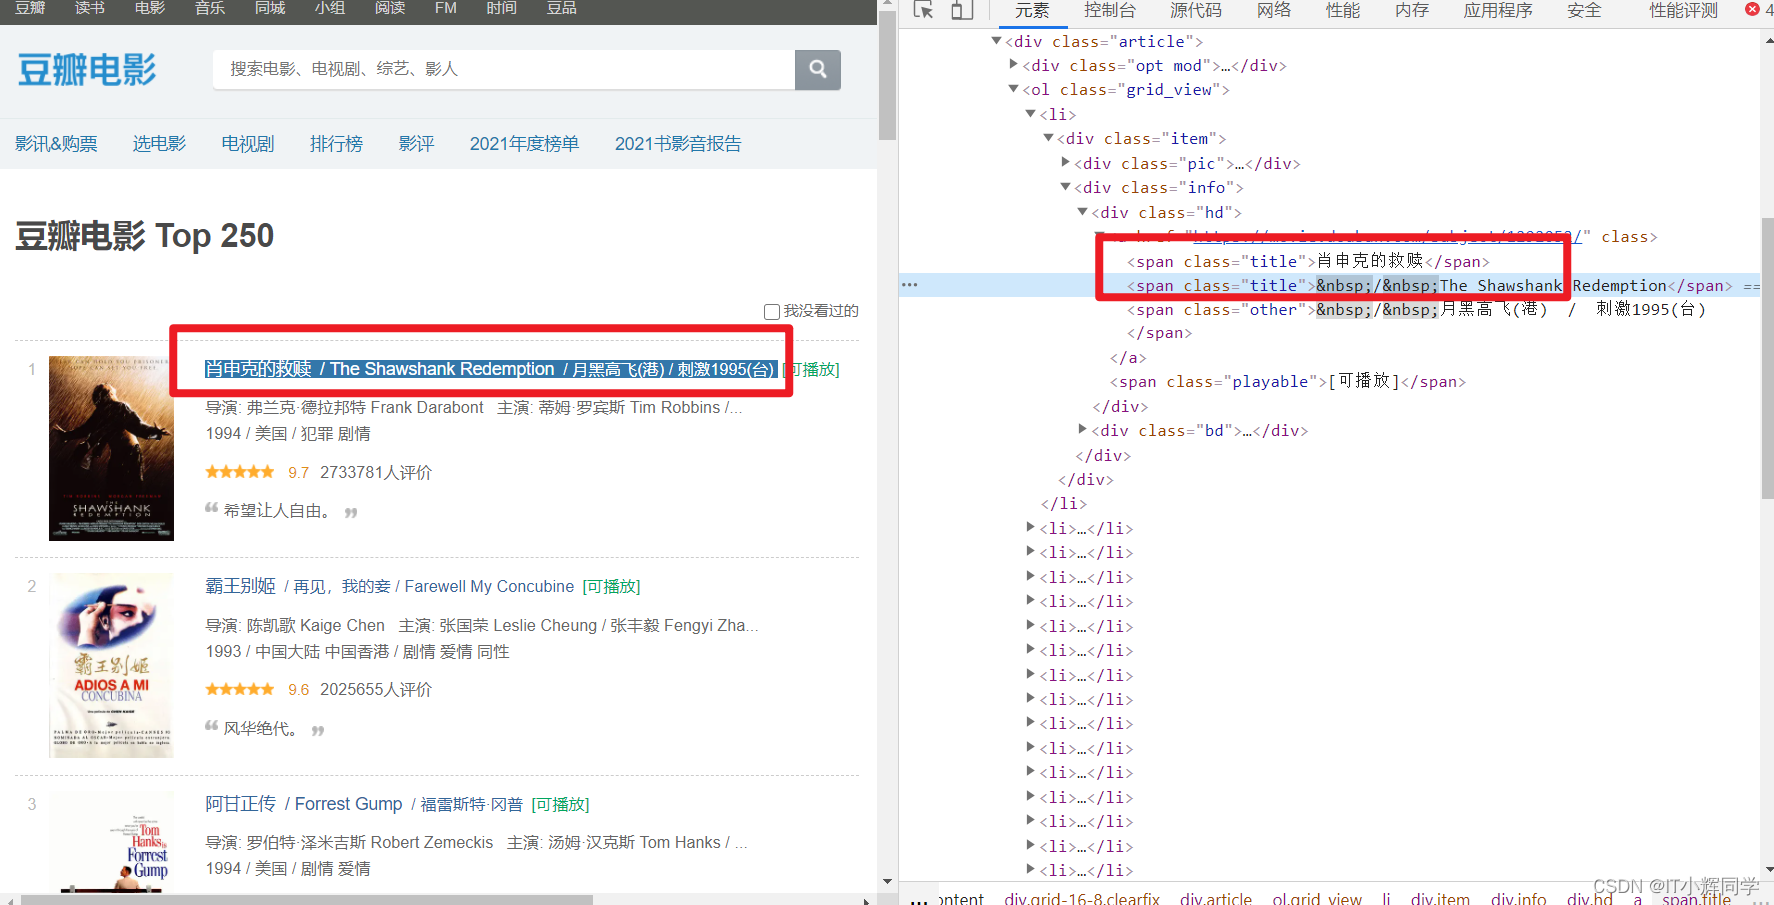Click the search magnifier button
The image size is (1774, 905).
(817, 69)
